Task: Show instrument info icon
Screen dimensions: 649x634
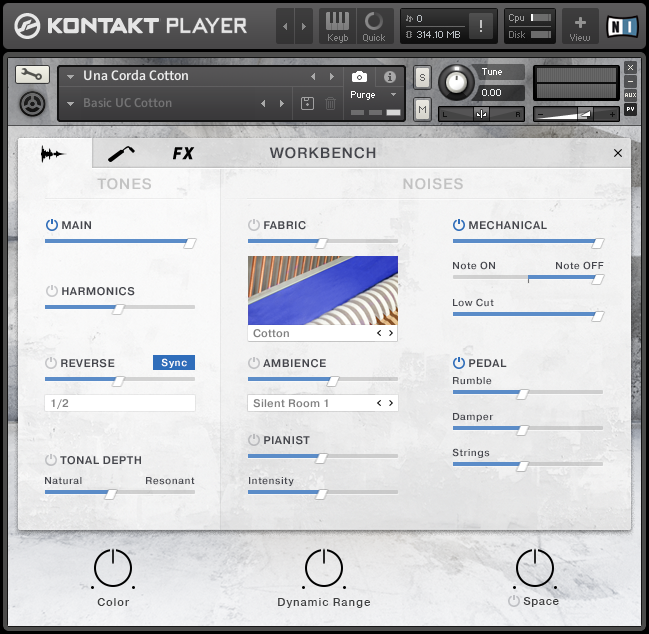Action: click(389, 77)
